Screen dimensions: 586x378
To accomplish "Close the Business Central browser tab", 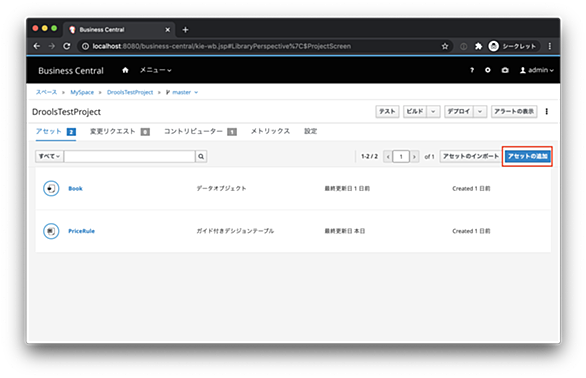I will (168, 30).
